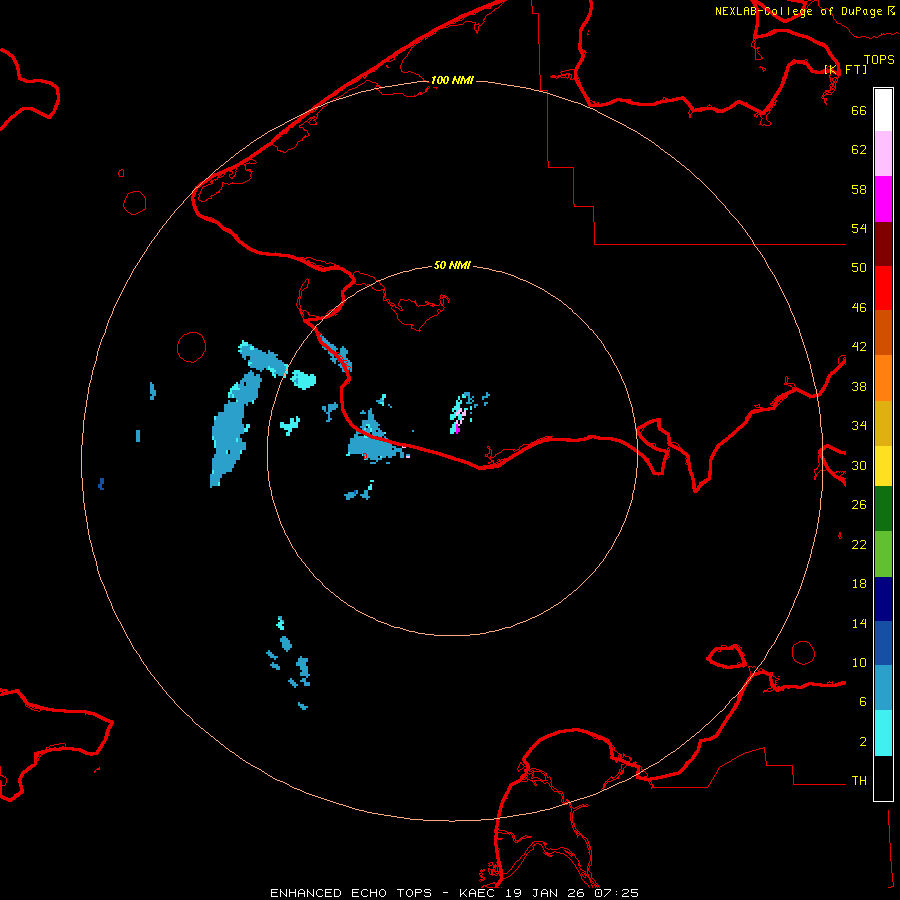Viewport: 900px width, 900px height.
Task: Click the bright red legend swatch
Action: click(x=883, y=288)
